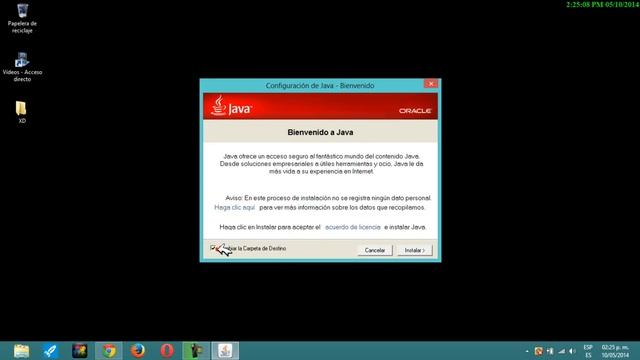
Task: Click the Cancelar button
Action: pos(375,250)
